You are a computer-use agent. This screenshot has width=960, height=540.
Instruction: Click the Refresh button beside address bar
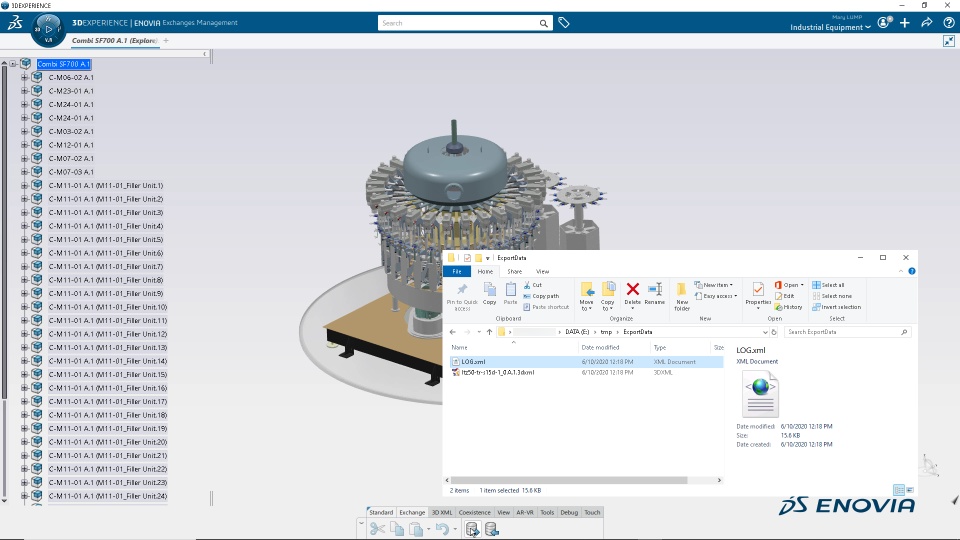[x=774, y=332]
